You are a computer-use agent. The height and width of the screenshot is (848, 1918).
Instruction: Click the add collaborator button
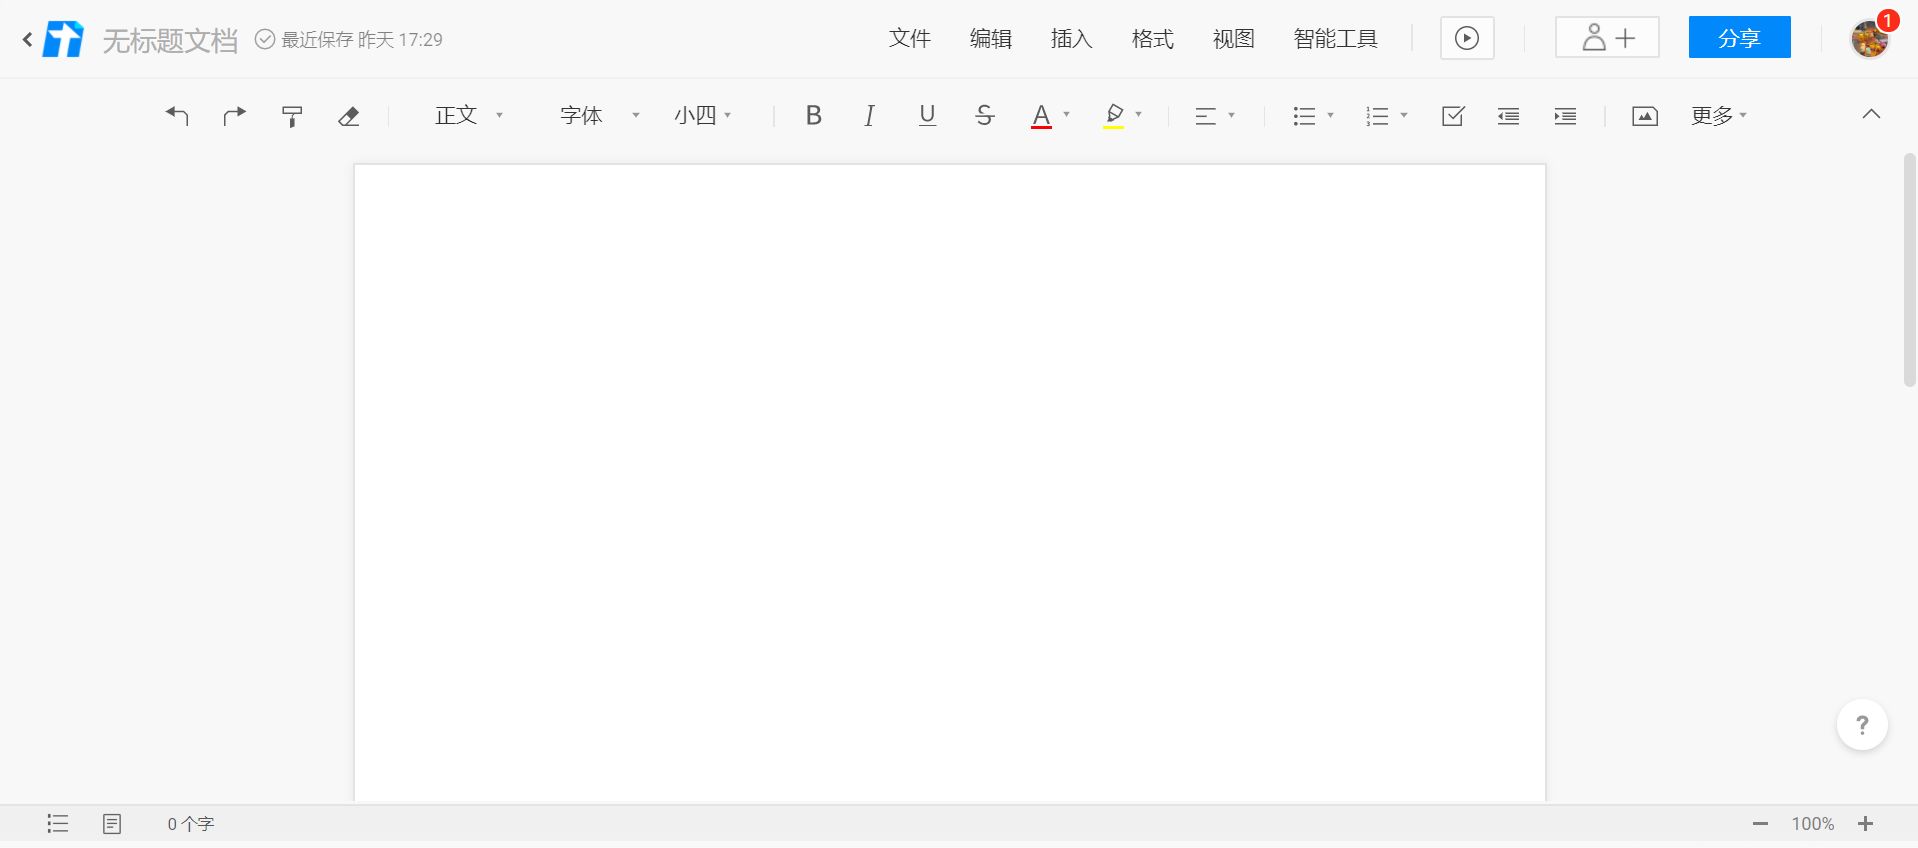coord(1607,38)
